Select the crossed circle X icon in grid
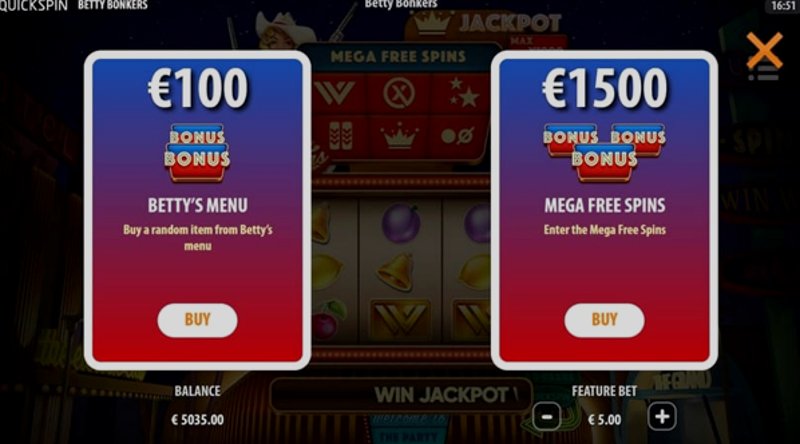The image size is (800, 444). pos(399,94)
